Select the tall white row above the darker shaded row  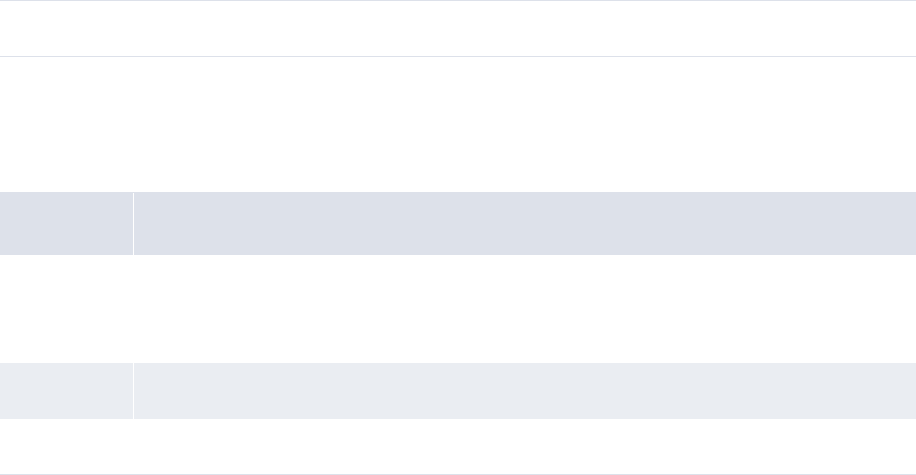tap(458, 124)
